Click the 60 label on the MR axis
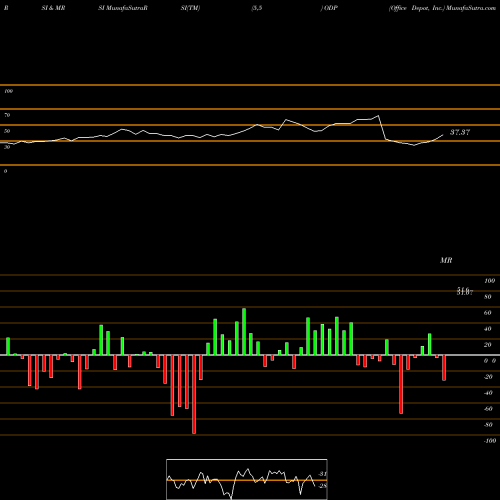500x500 pixels. coord(487,313)
